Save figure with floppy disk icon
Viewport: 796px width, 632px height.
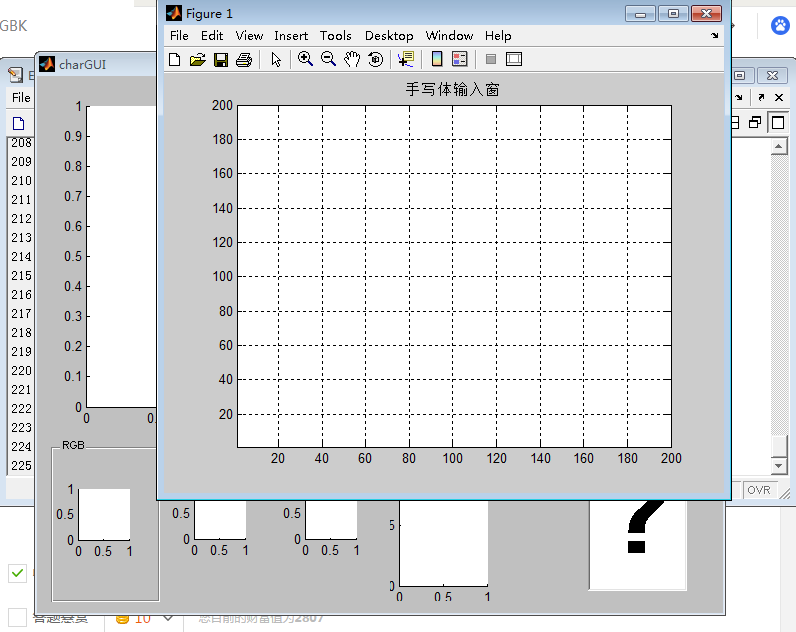(x=221, y=59)
